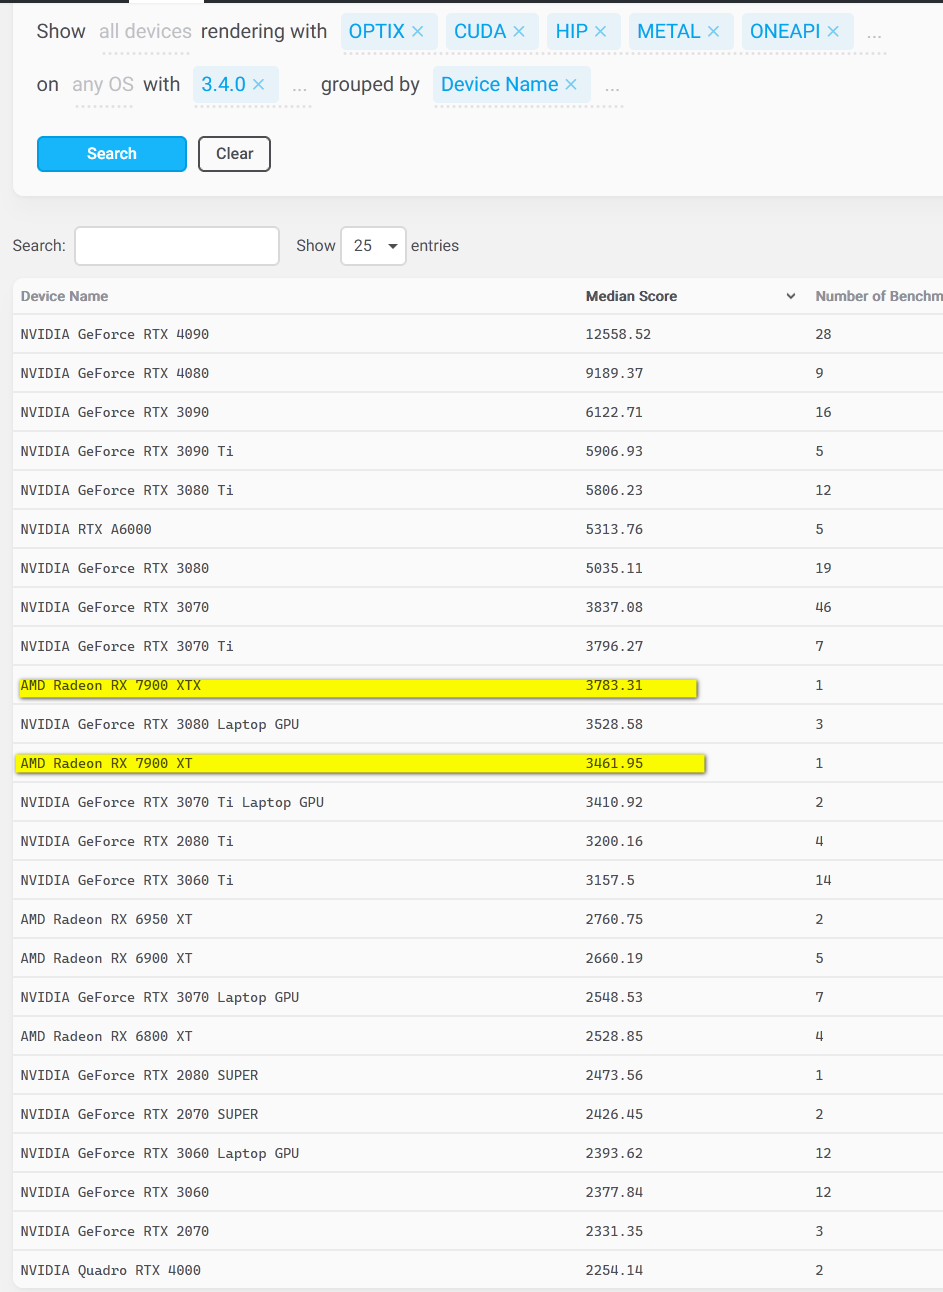The width and height of the screenshot is (943, 1292).
Task: Click median score 5035.11
Action: tap(614, 568)
